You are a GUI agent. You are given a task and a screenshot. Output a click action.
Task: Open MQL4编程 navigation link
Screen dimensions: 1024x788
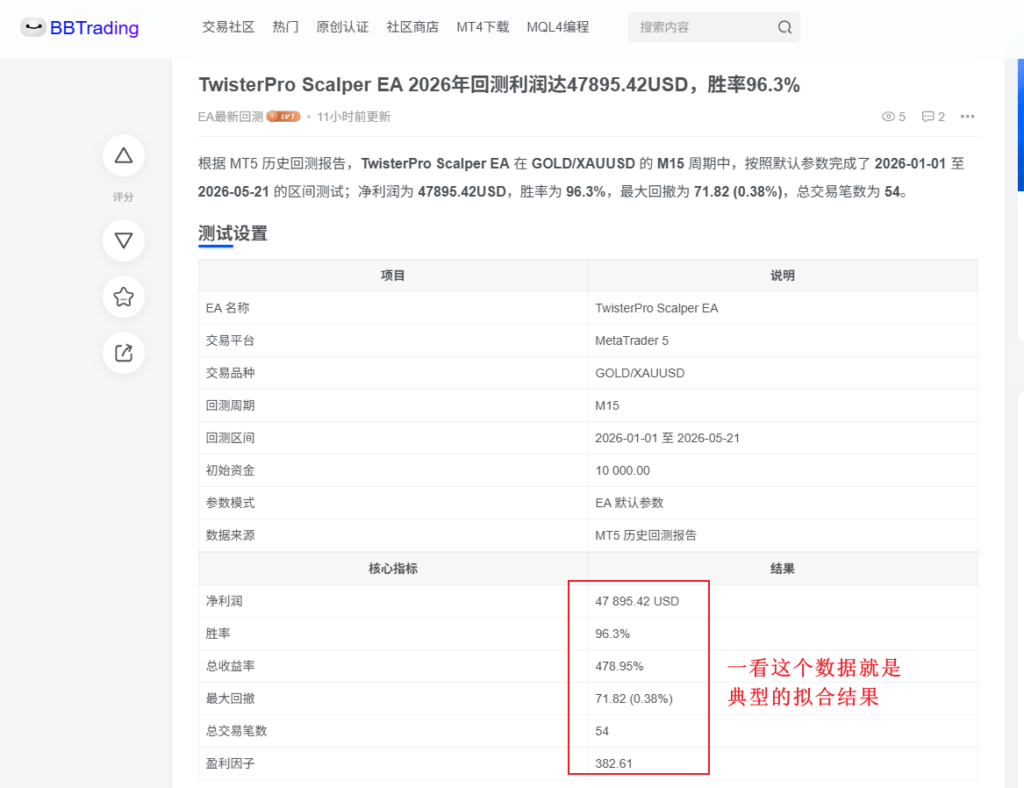coord(558,27)
